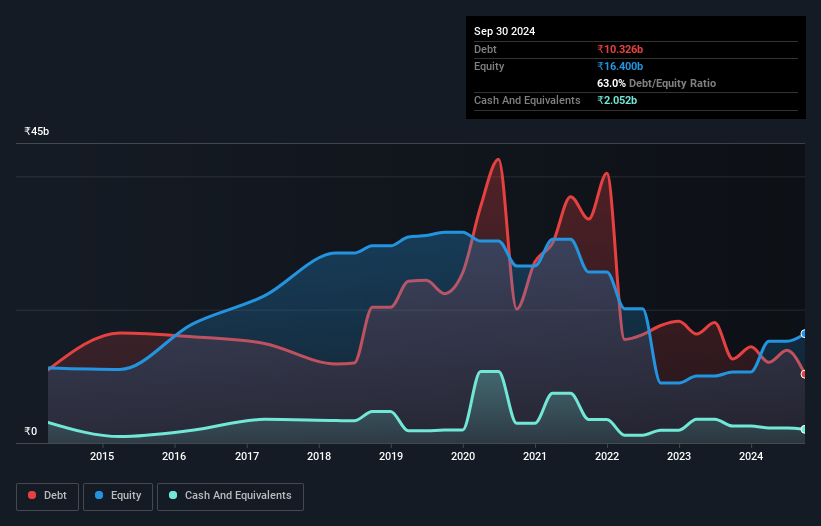Screen dimensions: 821x526
Task: Click the 2022 x-axis label
Action: coord(607,456)
